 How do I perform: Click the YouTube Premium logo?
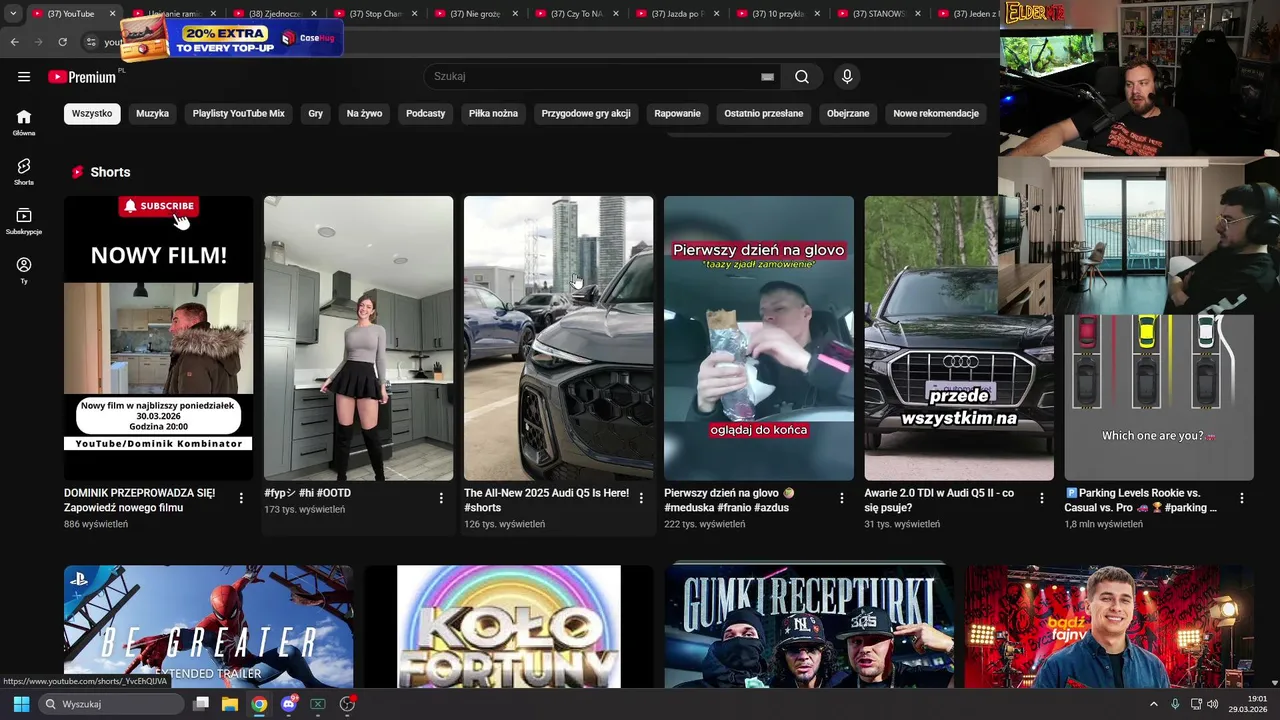[x=84, y=77]
